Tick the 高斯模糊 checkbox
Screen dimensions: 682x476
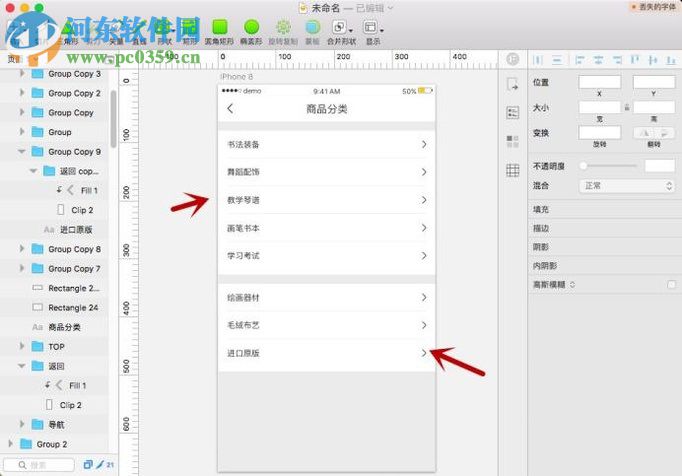[671, 284]
